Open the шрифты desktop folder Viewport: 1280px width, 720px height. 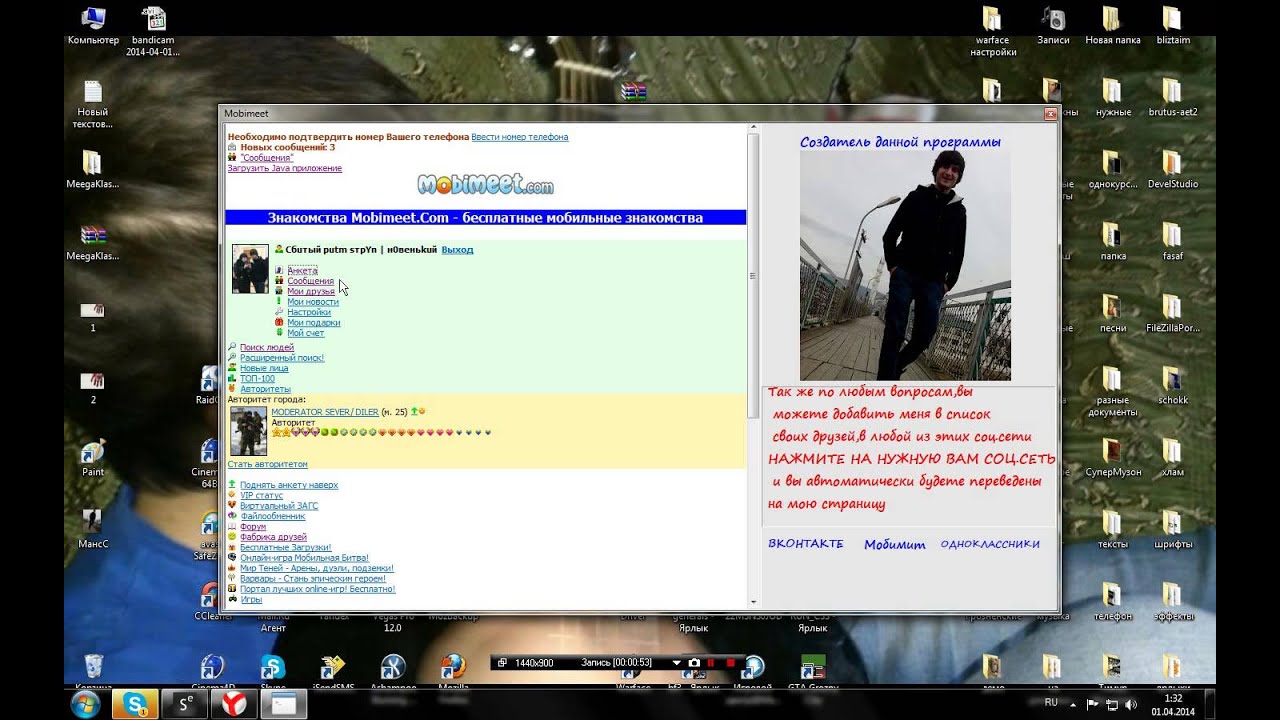[1173, 530]
